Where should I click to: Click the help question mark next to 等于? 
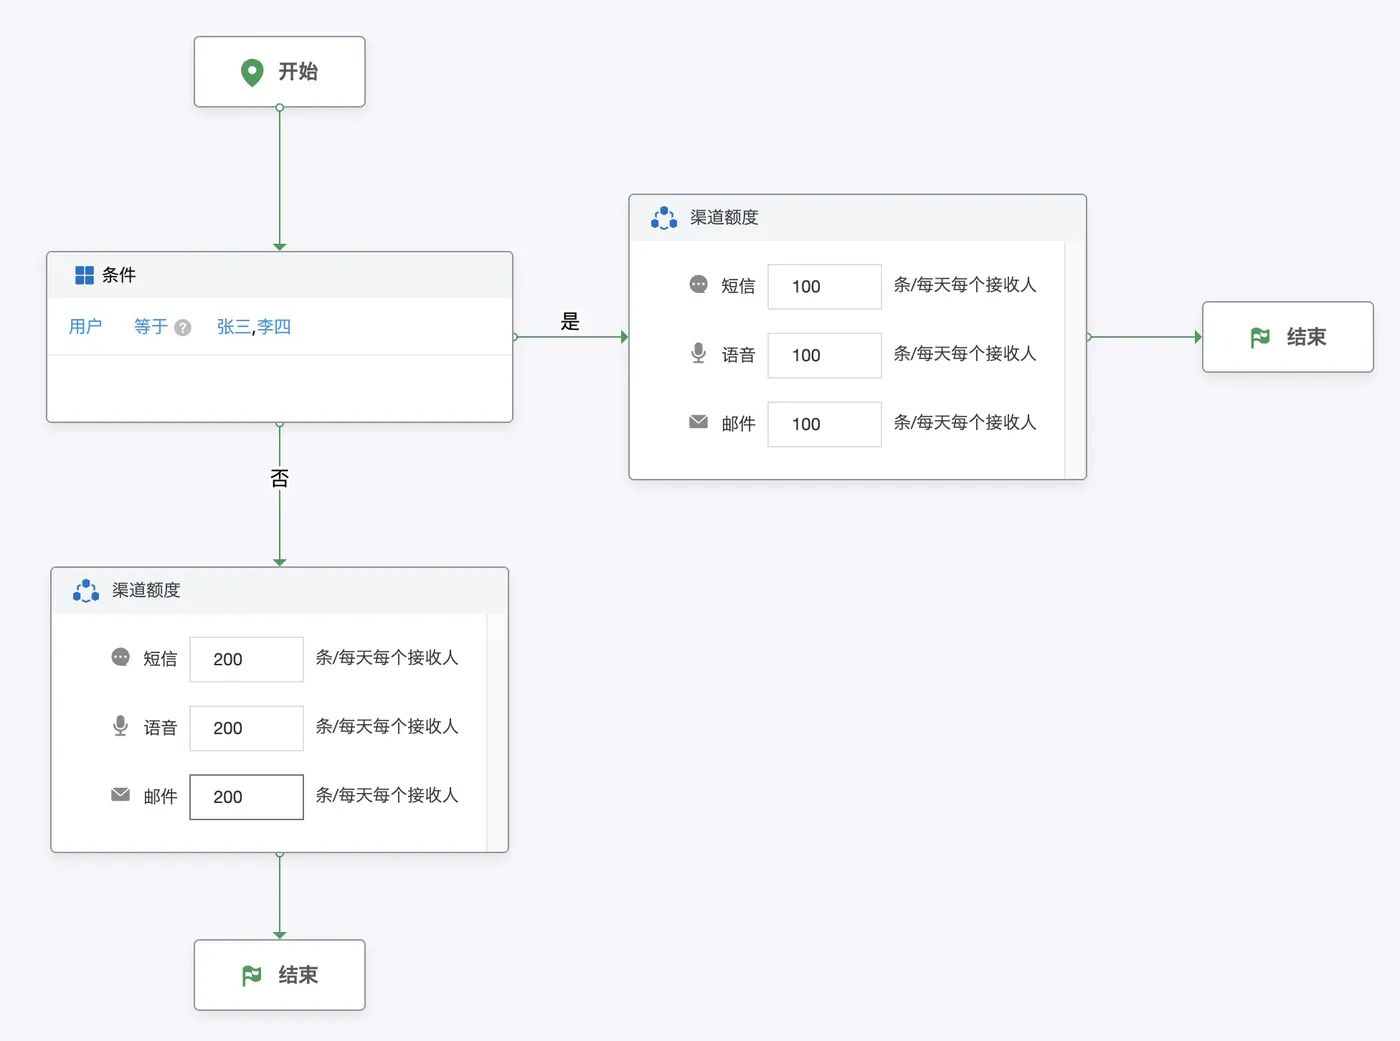tap(183, 328)
